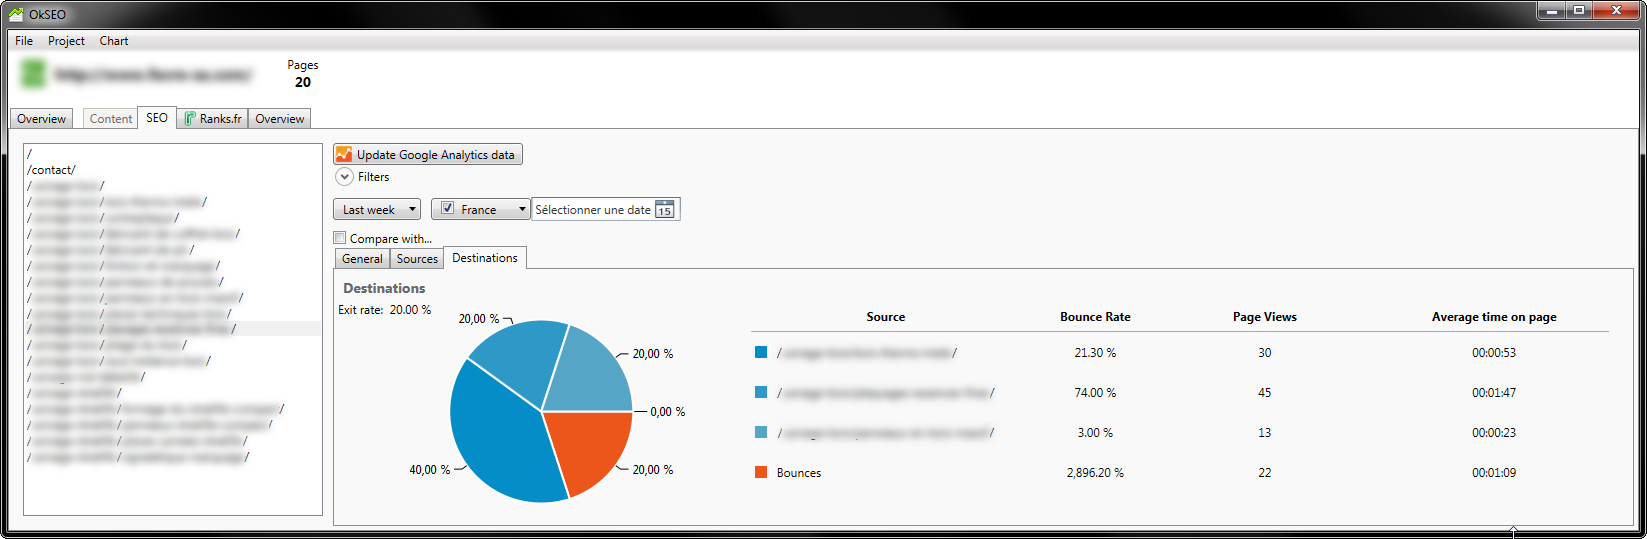The height and width of the screenshot is (539, 1647).
Task: Enable the Compare with... checkbox
Action: 340,238
